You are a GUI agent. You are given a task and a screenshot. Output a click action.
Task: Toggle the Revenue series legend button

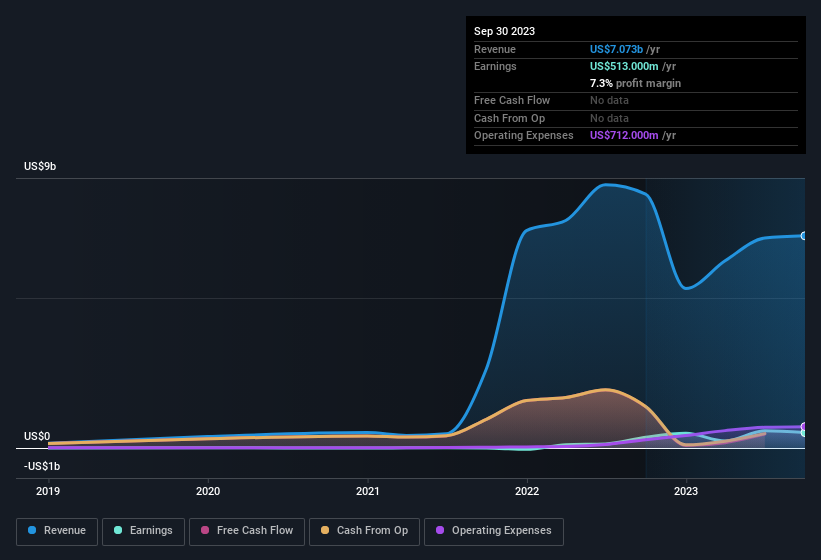coord(57,532)
